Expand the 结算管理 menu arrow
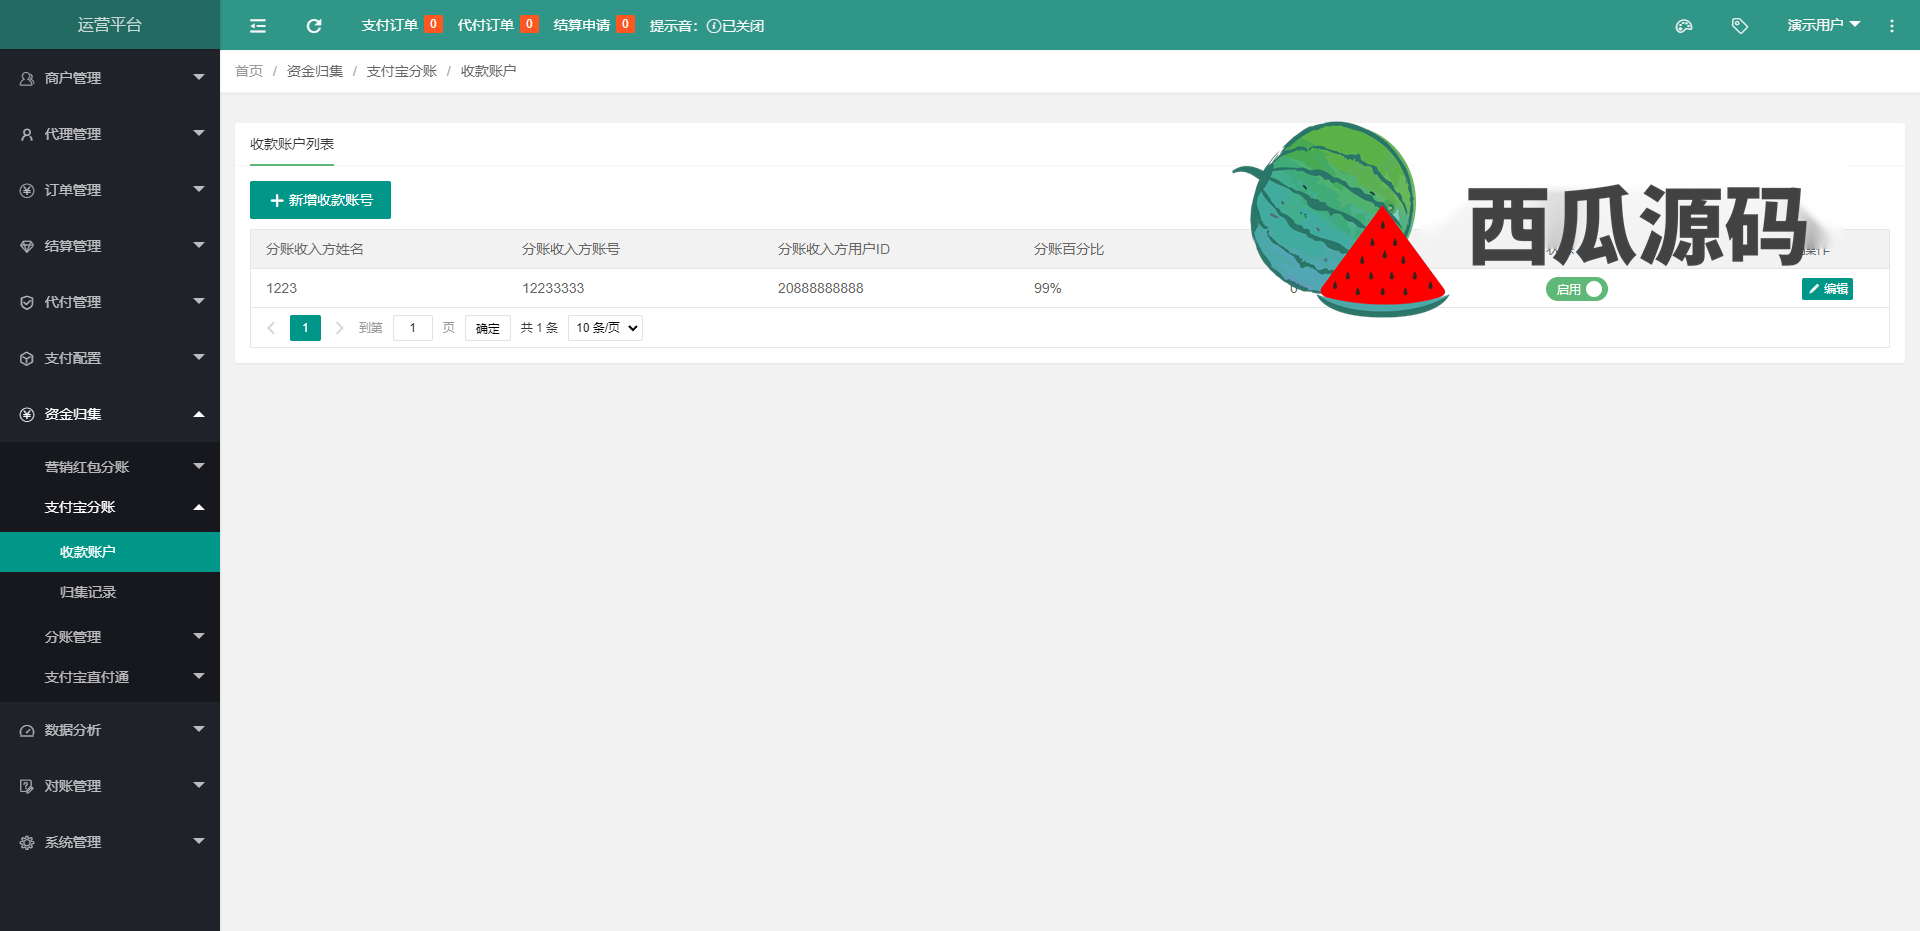The height and width of the screenshot is (931, 1920). (199, 245)
